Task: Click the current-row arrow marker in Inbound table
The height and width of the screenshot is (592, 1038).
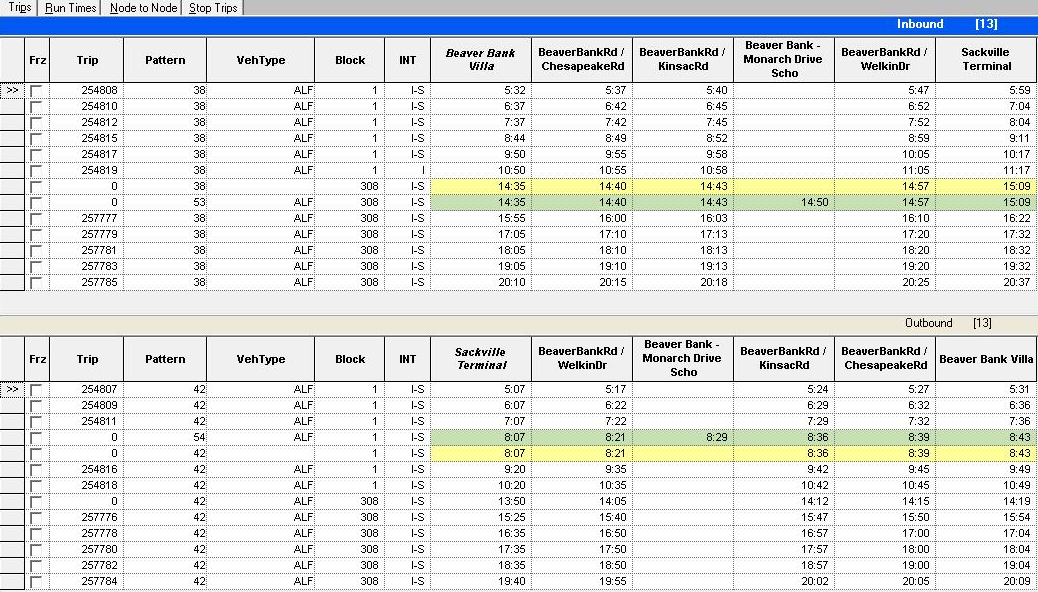Action: (x=12, y=90)
